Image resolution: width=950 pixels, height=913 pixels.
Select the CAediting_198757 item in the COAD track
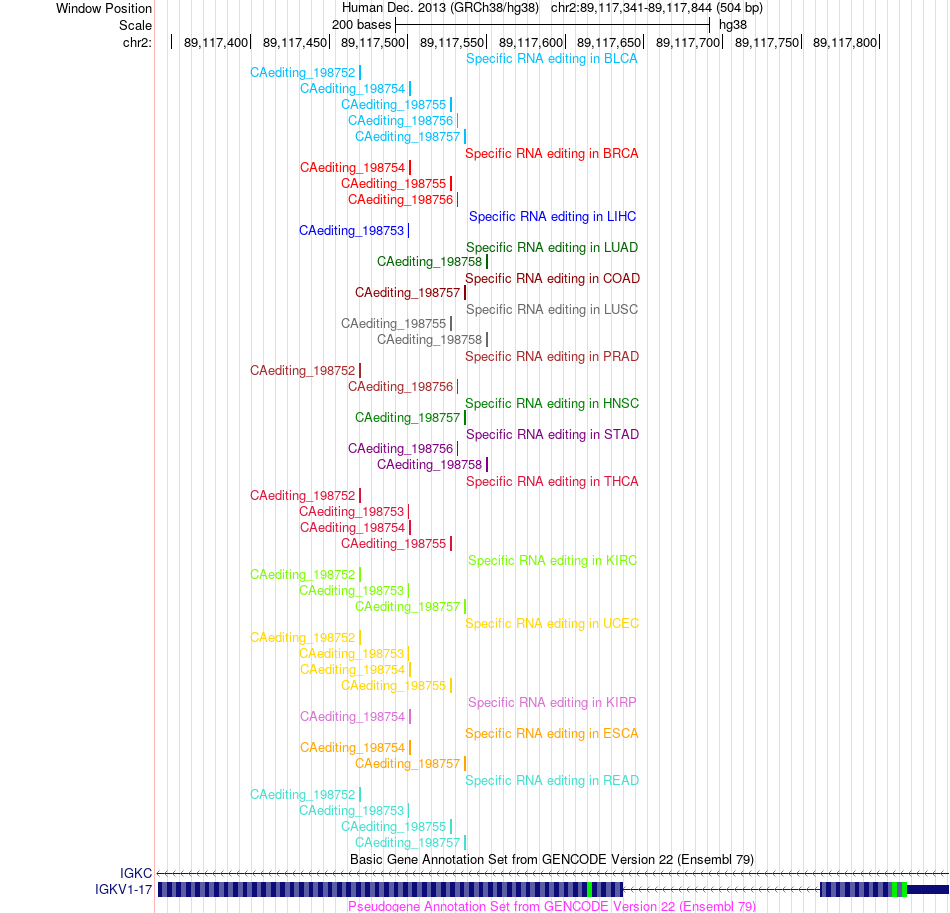click(408, 293)
